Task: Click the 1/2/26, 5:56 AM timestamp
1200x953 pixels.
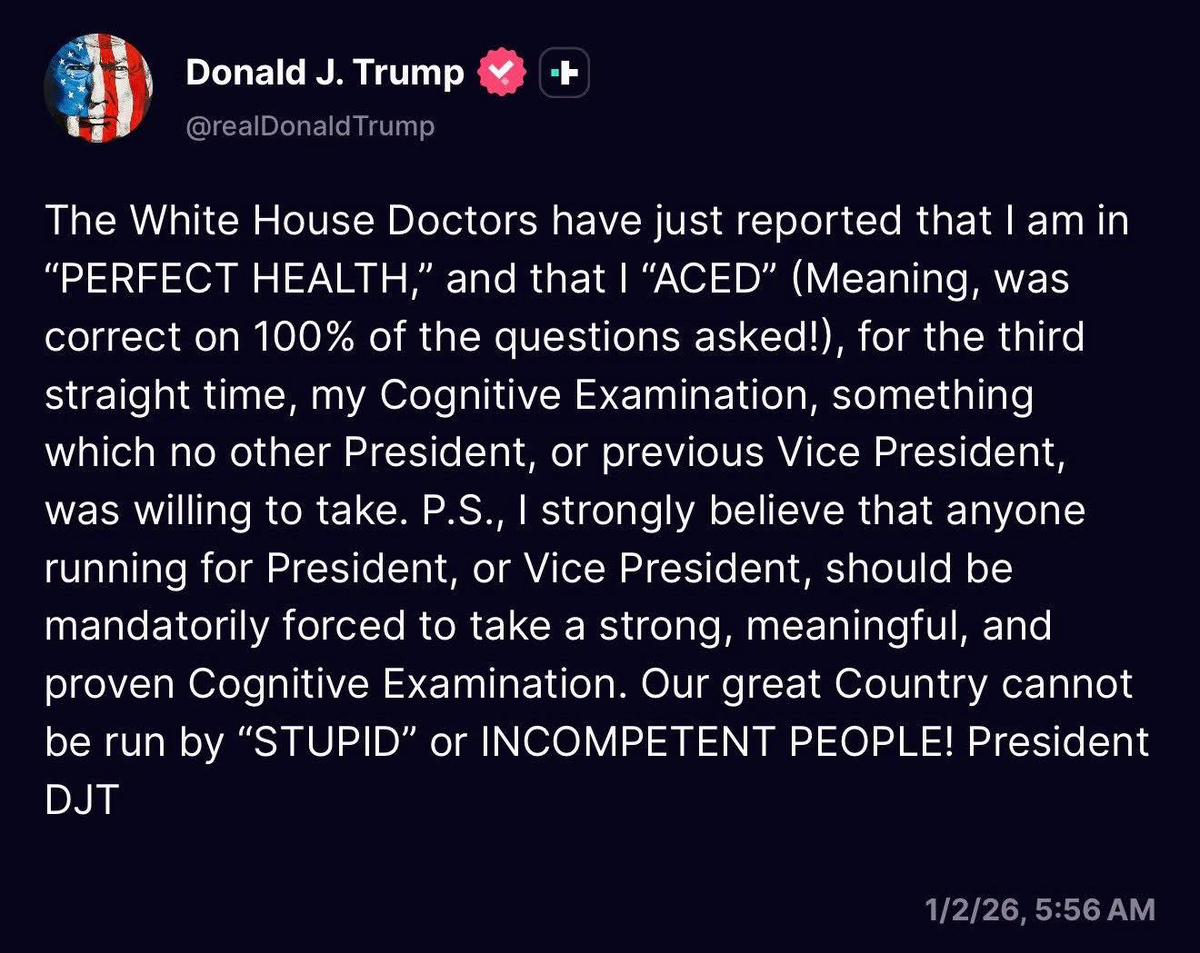Action: pos(1040,909)
